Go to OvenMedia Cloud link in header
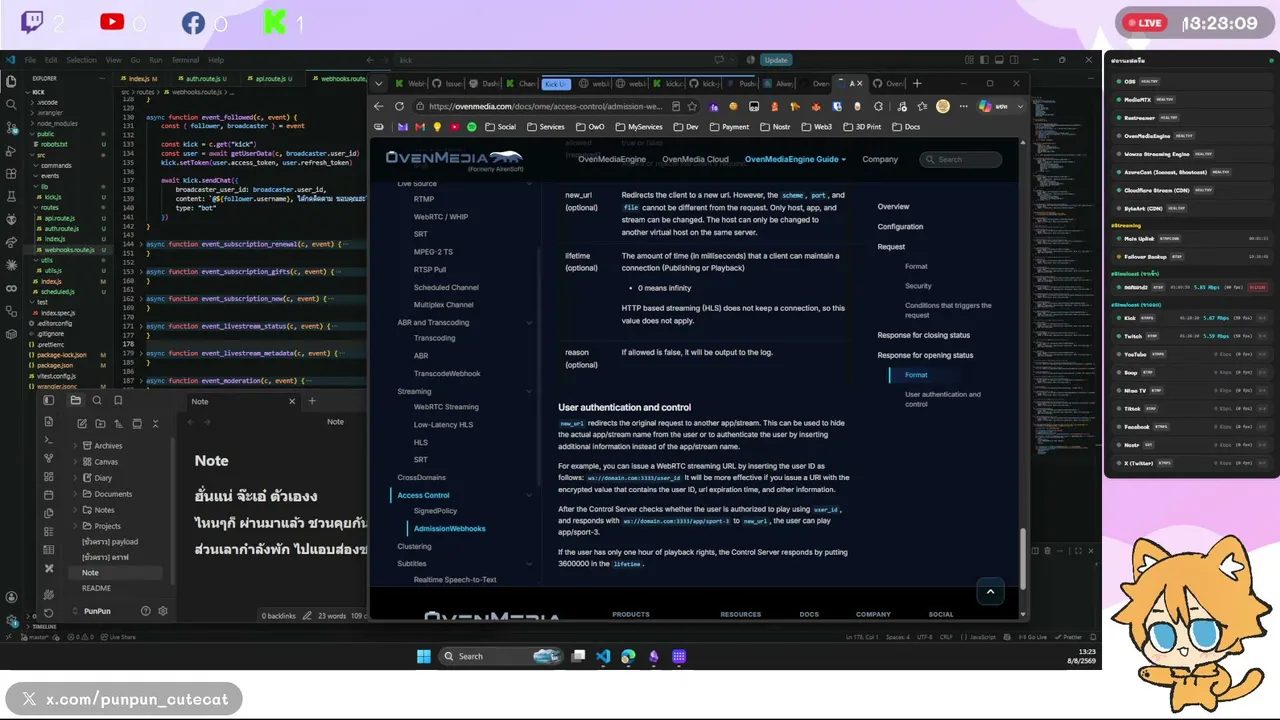 695,159
